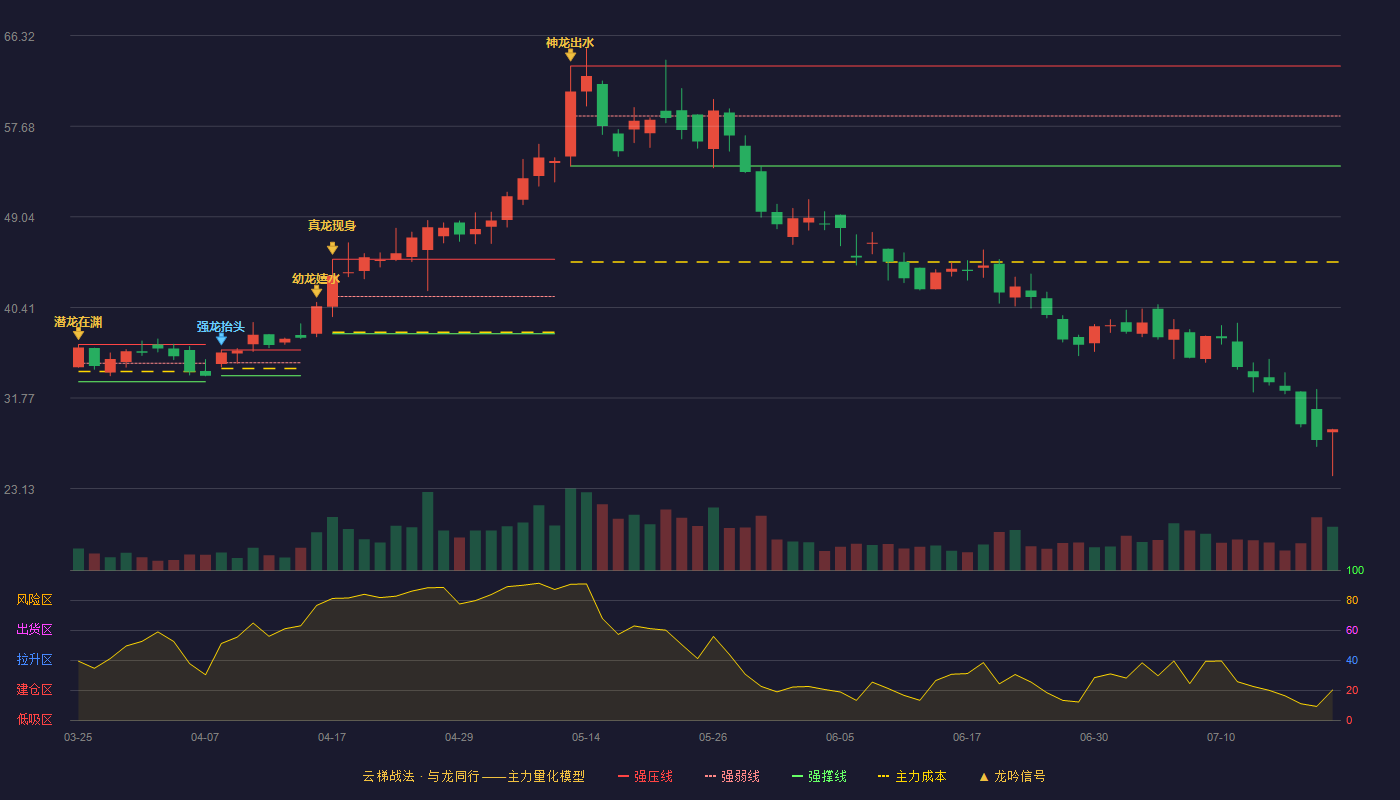Click the 04-17 date axis label
Screen dimensions: 1400x800
[x=332, y=737]
